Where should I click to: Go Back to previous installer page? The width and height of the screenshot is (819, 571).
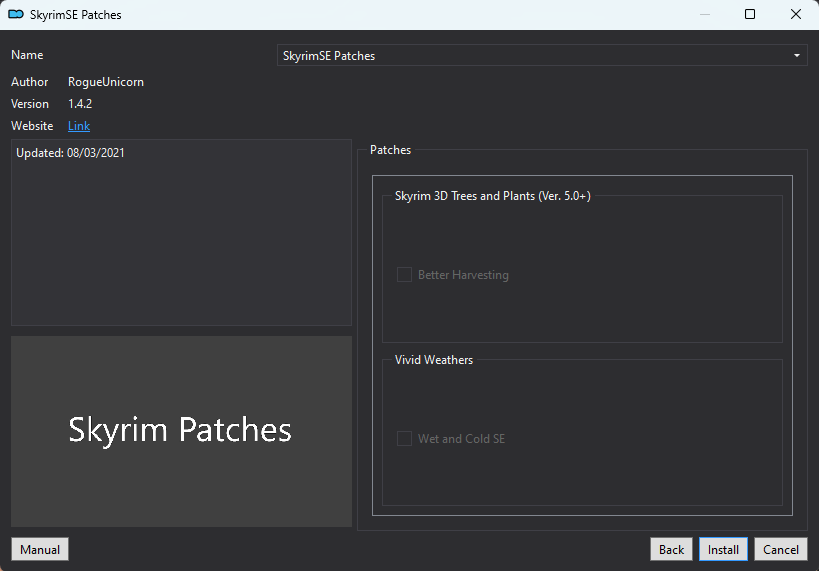click(671, 550)
